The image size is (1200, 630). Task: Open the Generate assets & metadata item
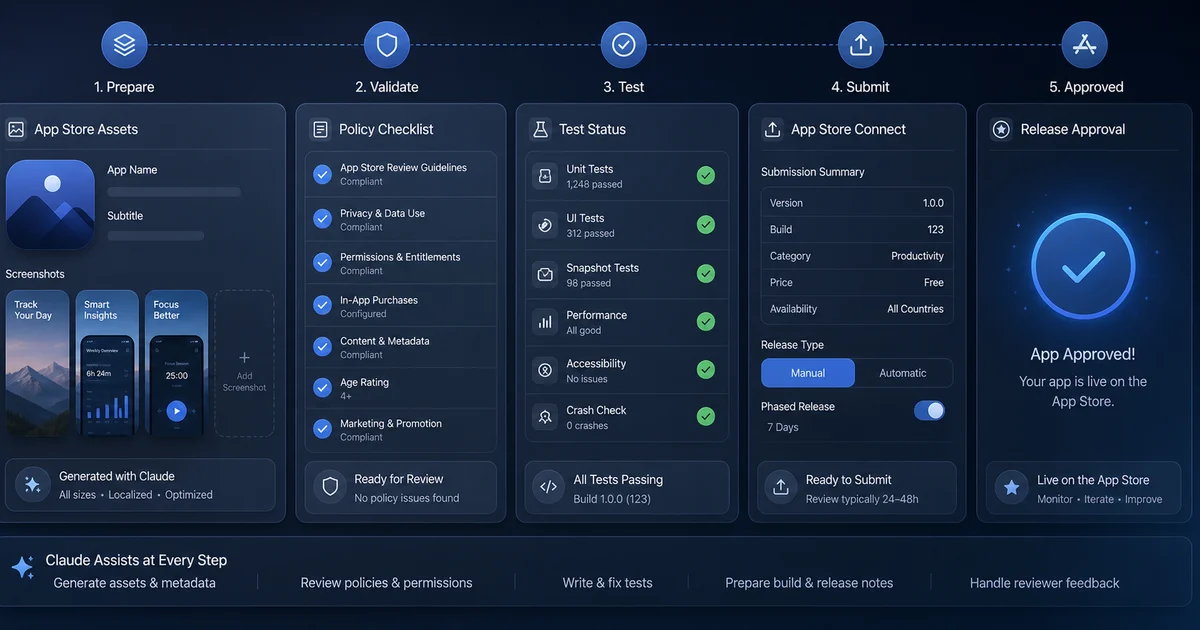pos(134,582)
